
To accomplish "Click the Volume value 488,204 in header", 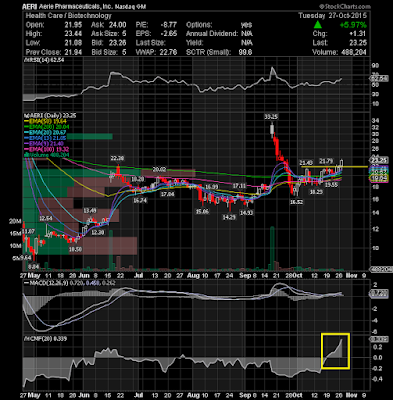I will click(x=354, y=52).
